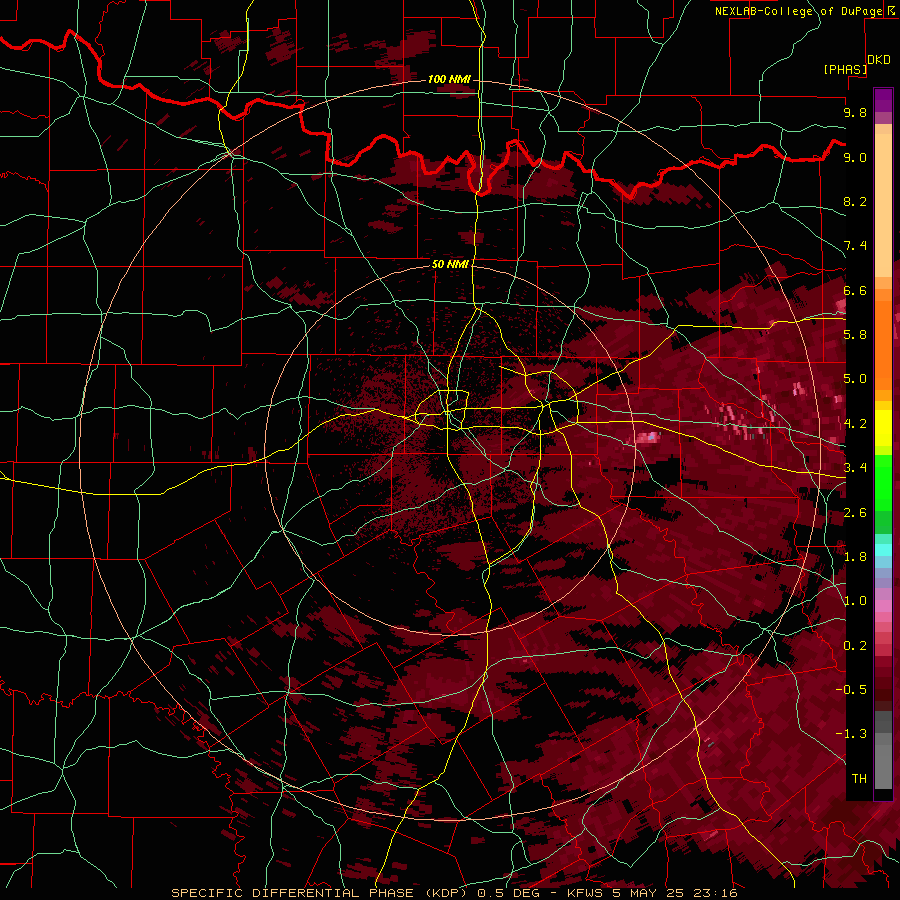Click the 4.2 value on the color scale
Screen dimensions: 900x900
click(x=855, y=424)
